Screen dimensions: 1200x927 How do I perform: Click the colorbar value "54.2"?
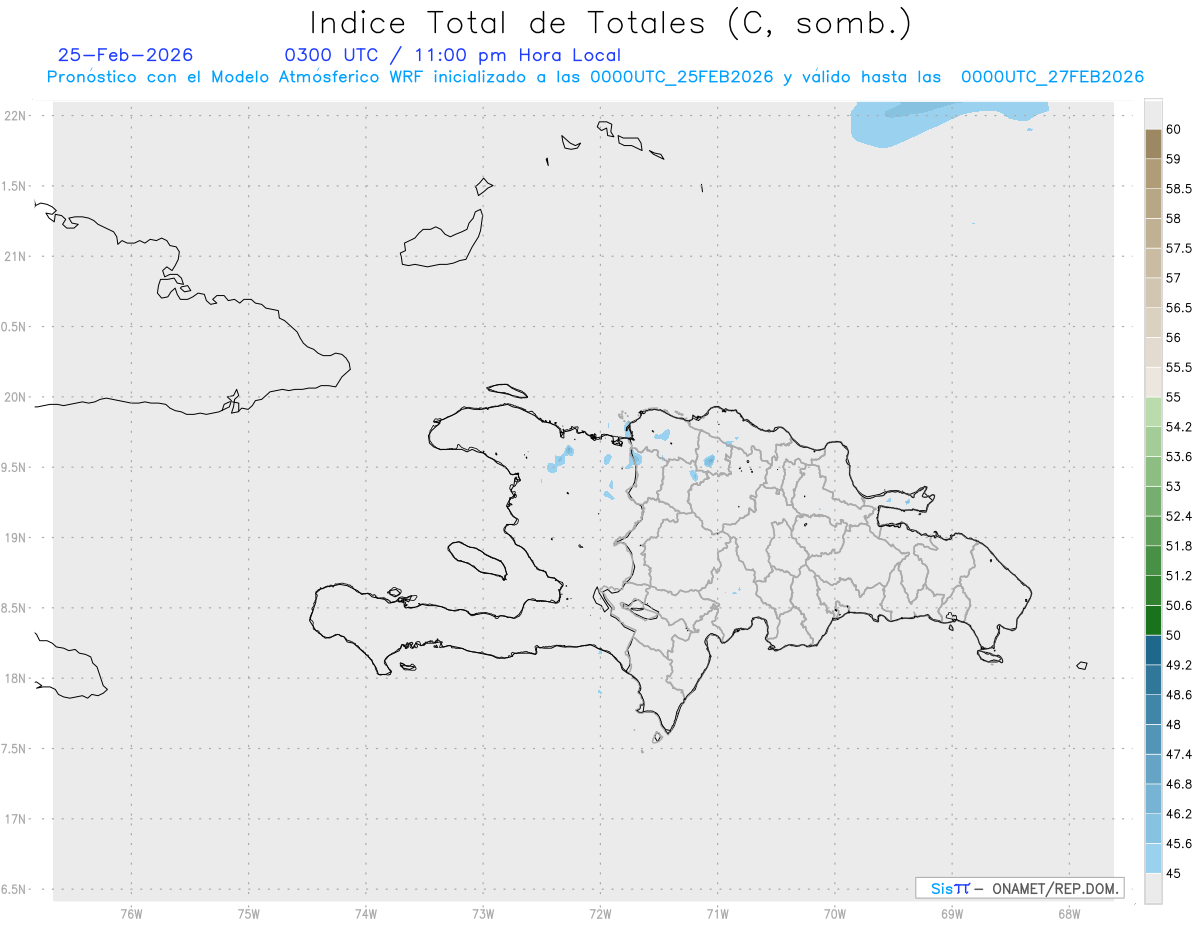[x=1179, y=427]
